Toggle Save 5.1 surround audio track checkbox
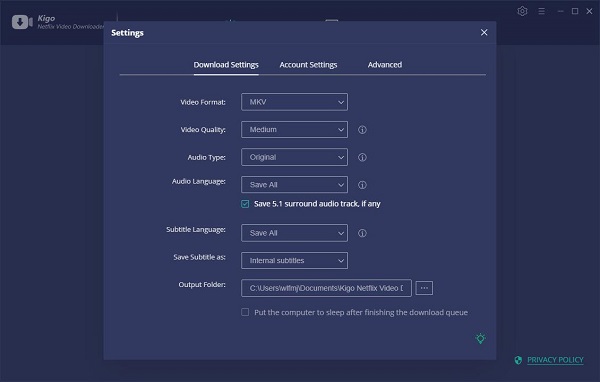Image resolution: width=600 pixels, height=382 pixels. (x=245, y=204)
